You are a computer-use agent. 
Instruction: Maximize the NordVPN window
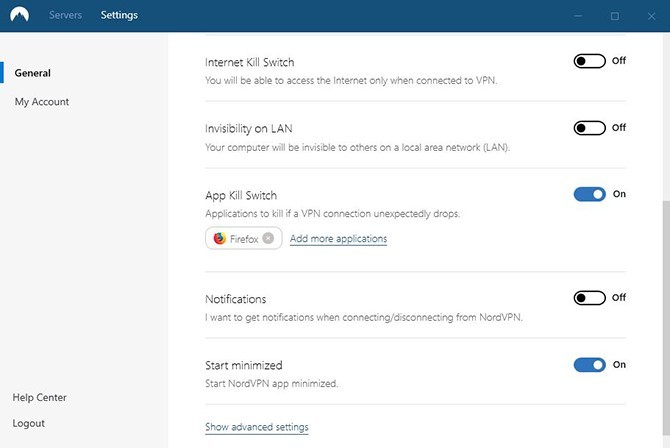[x=614, y=16]
